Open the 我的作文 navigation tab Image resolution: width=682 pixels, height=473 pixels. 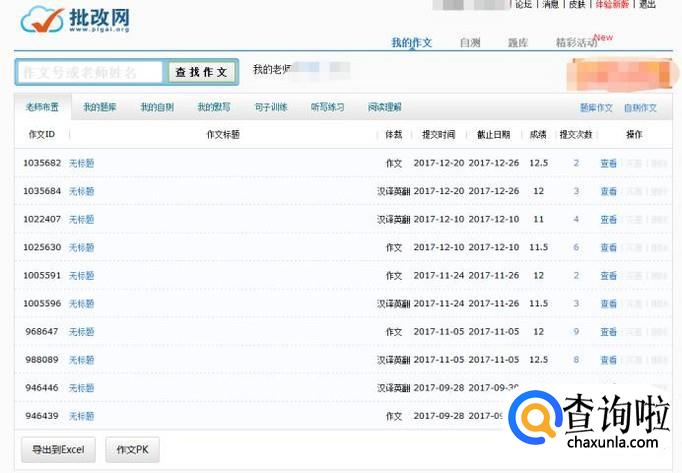click(411, 43)
